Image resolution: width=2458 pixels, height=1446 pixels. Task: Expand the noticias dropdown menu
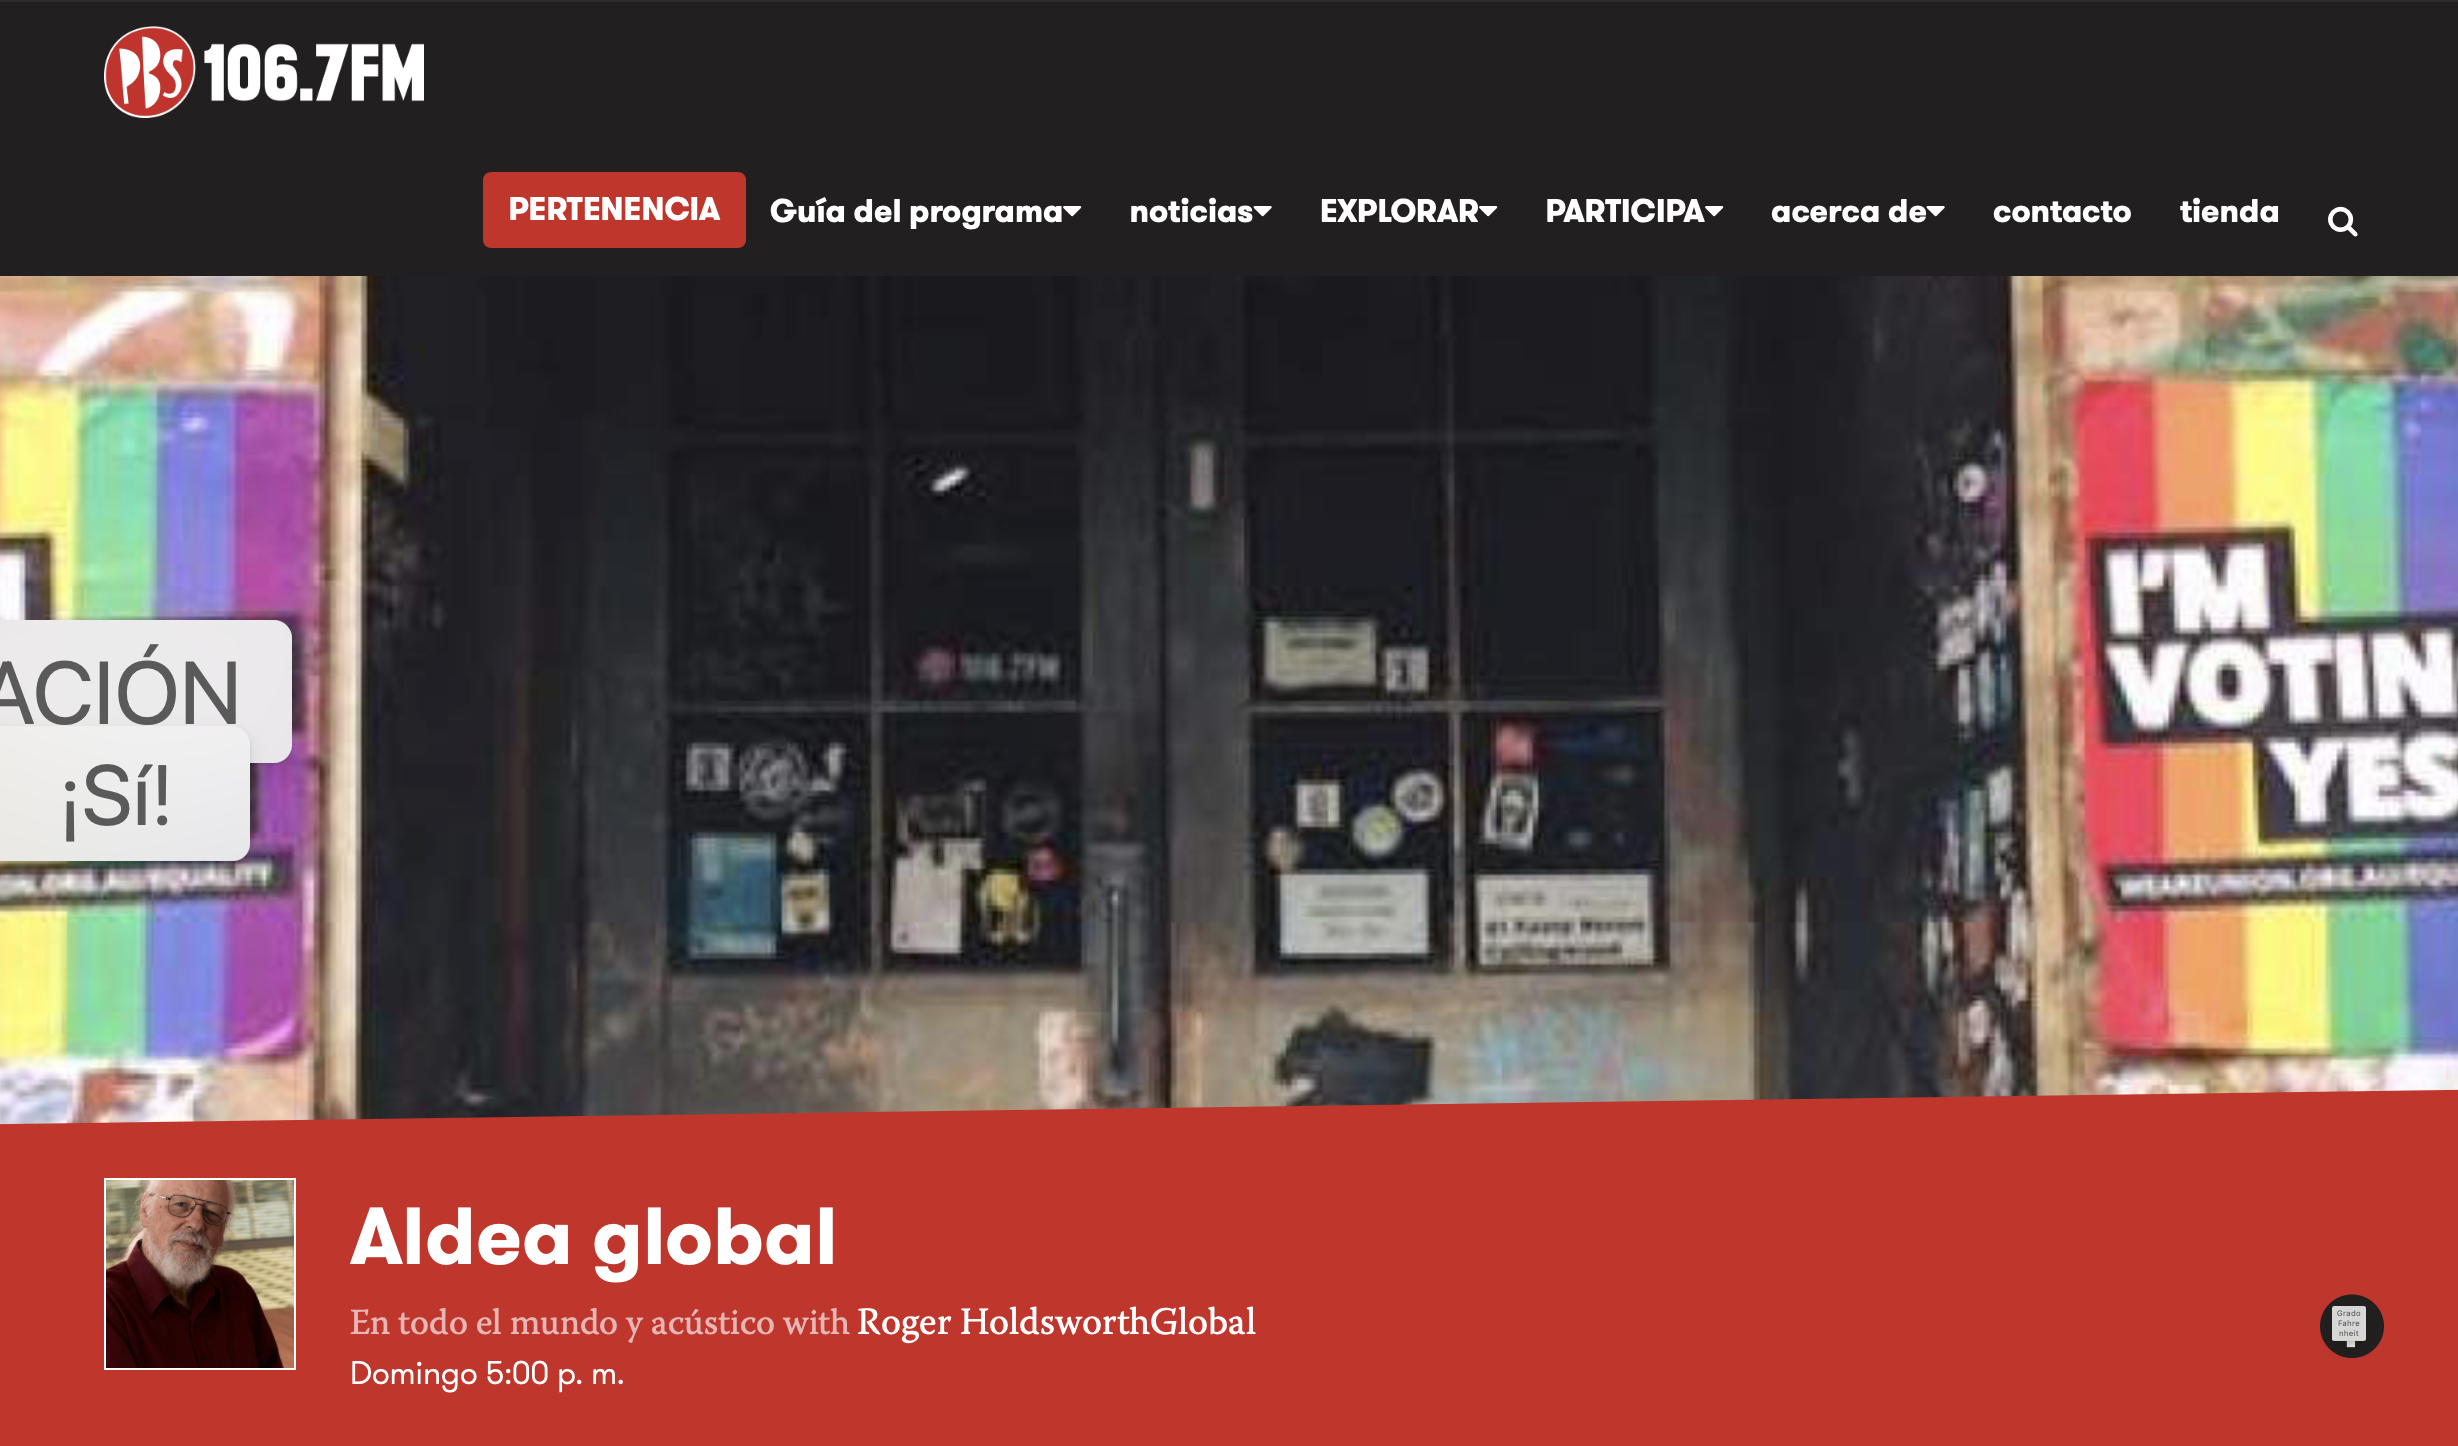tap(1200, 211)
